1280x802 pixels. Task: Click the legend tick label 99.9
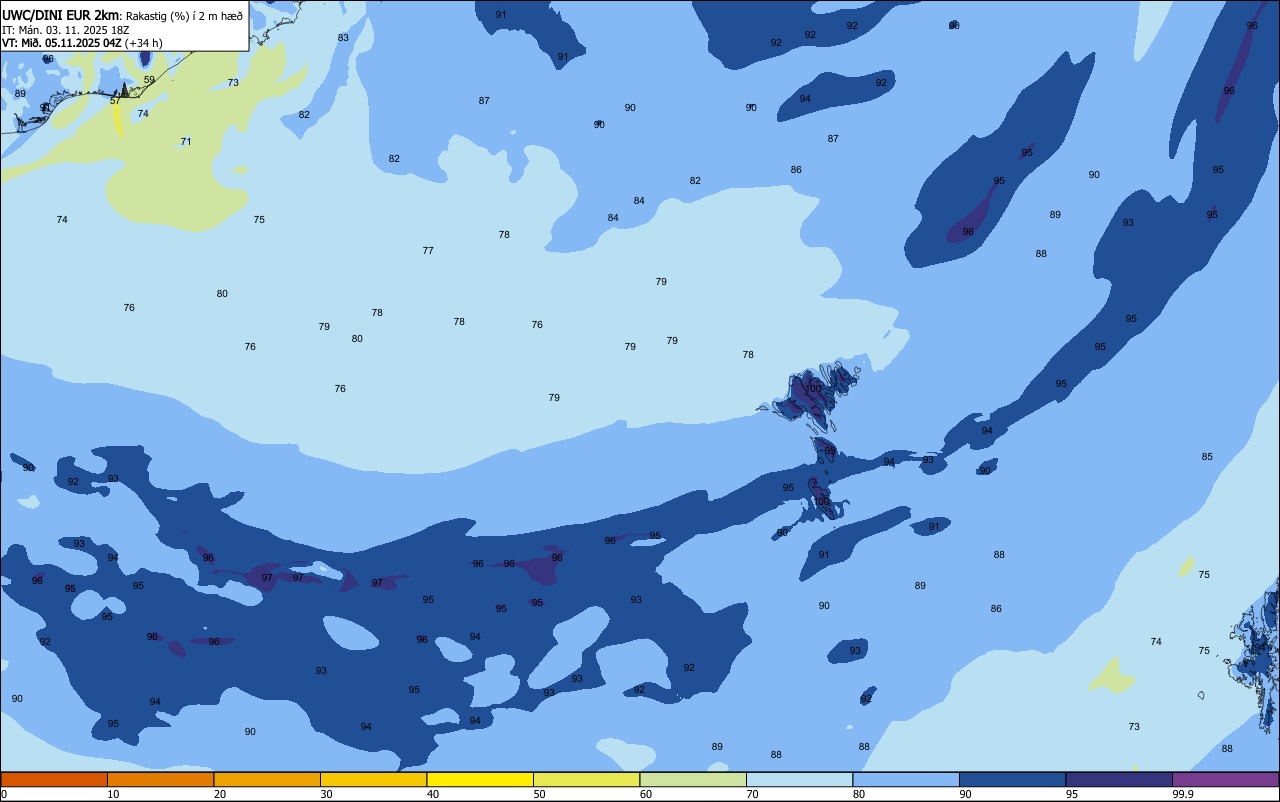pyautogui.click(x=1183, y=794)
